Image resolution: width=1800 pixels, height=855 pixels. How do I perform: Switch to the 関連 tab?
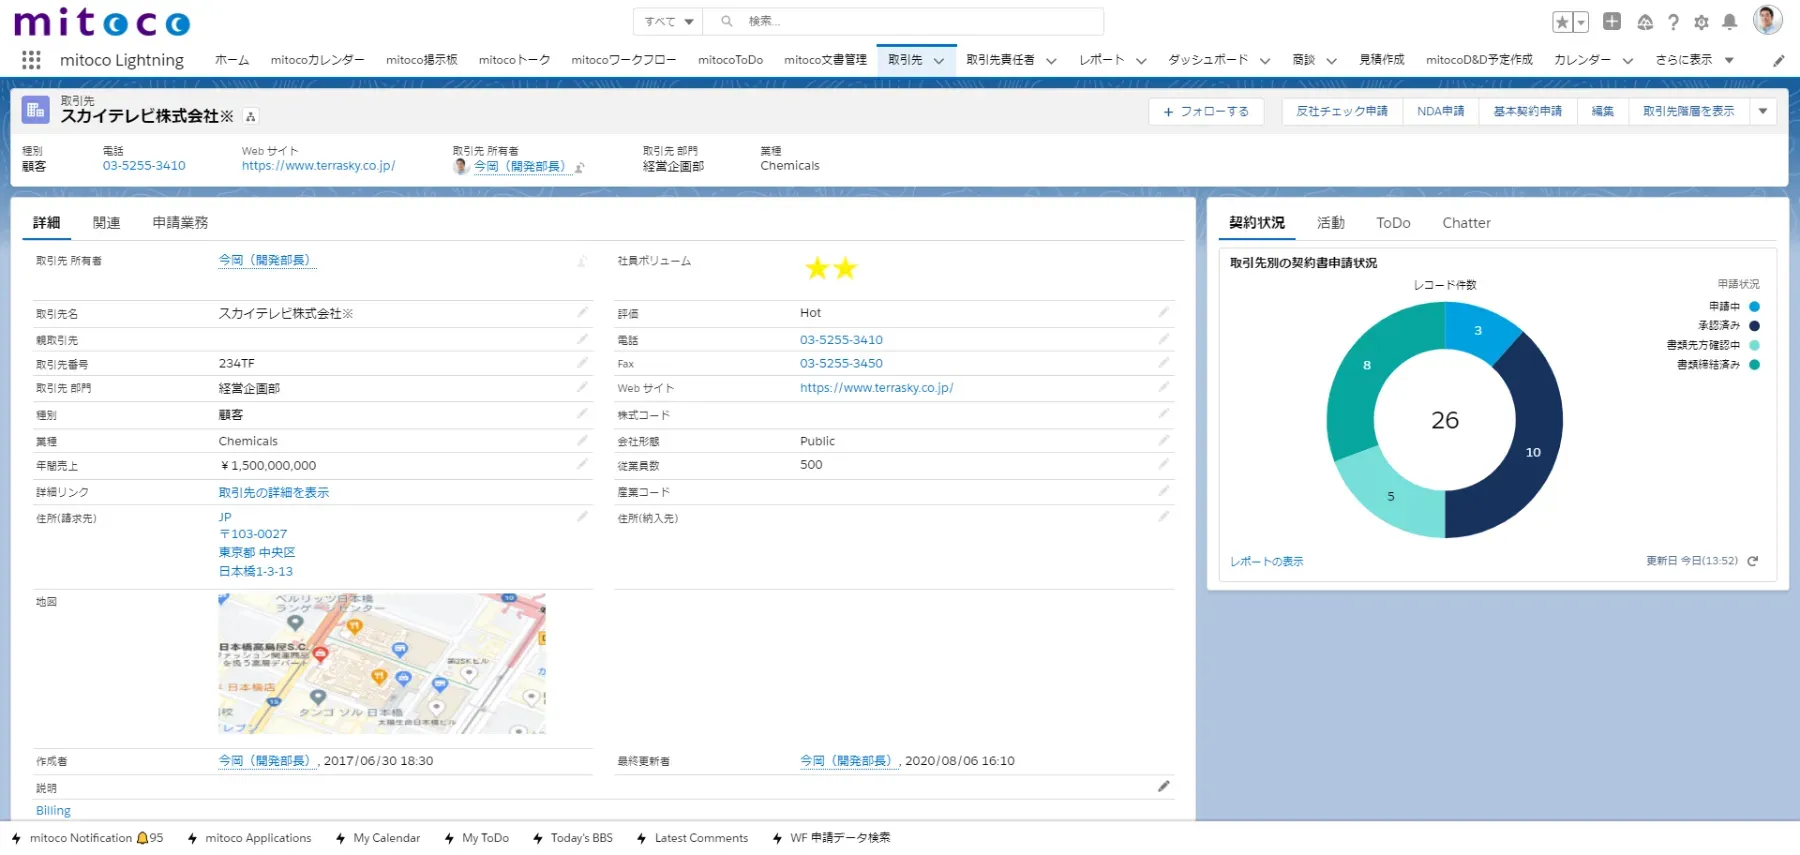pos(106,223)
